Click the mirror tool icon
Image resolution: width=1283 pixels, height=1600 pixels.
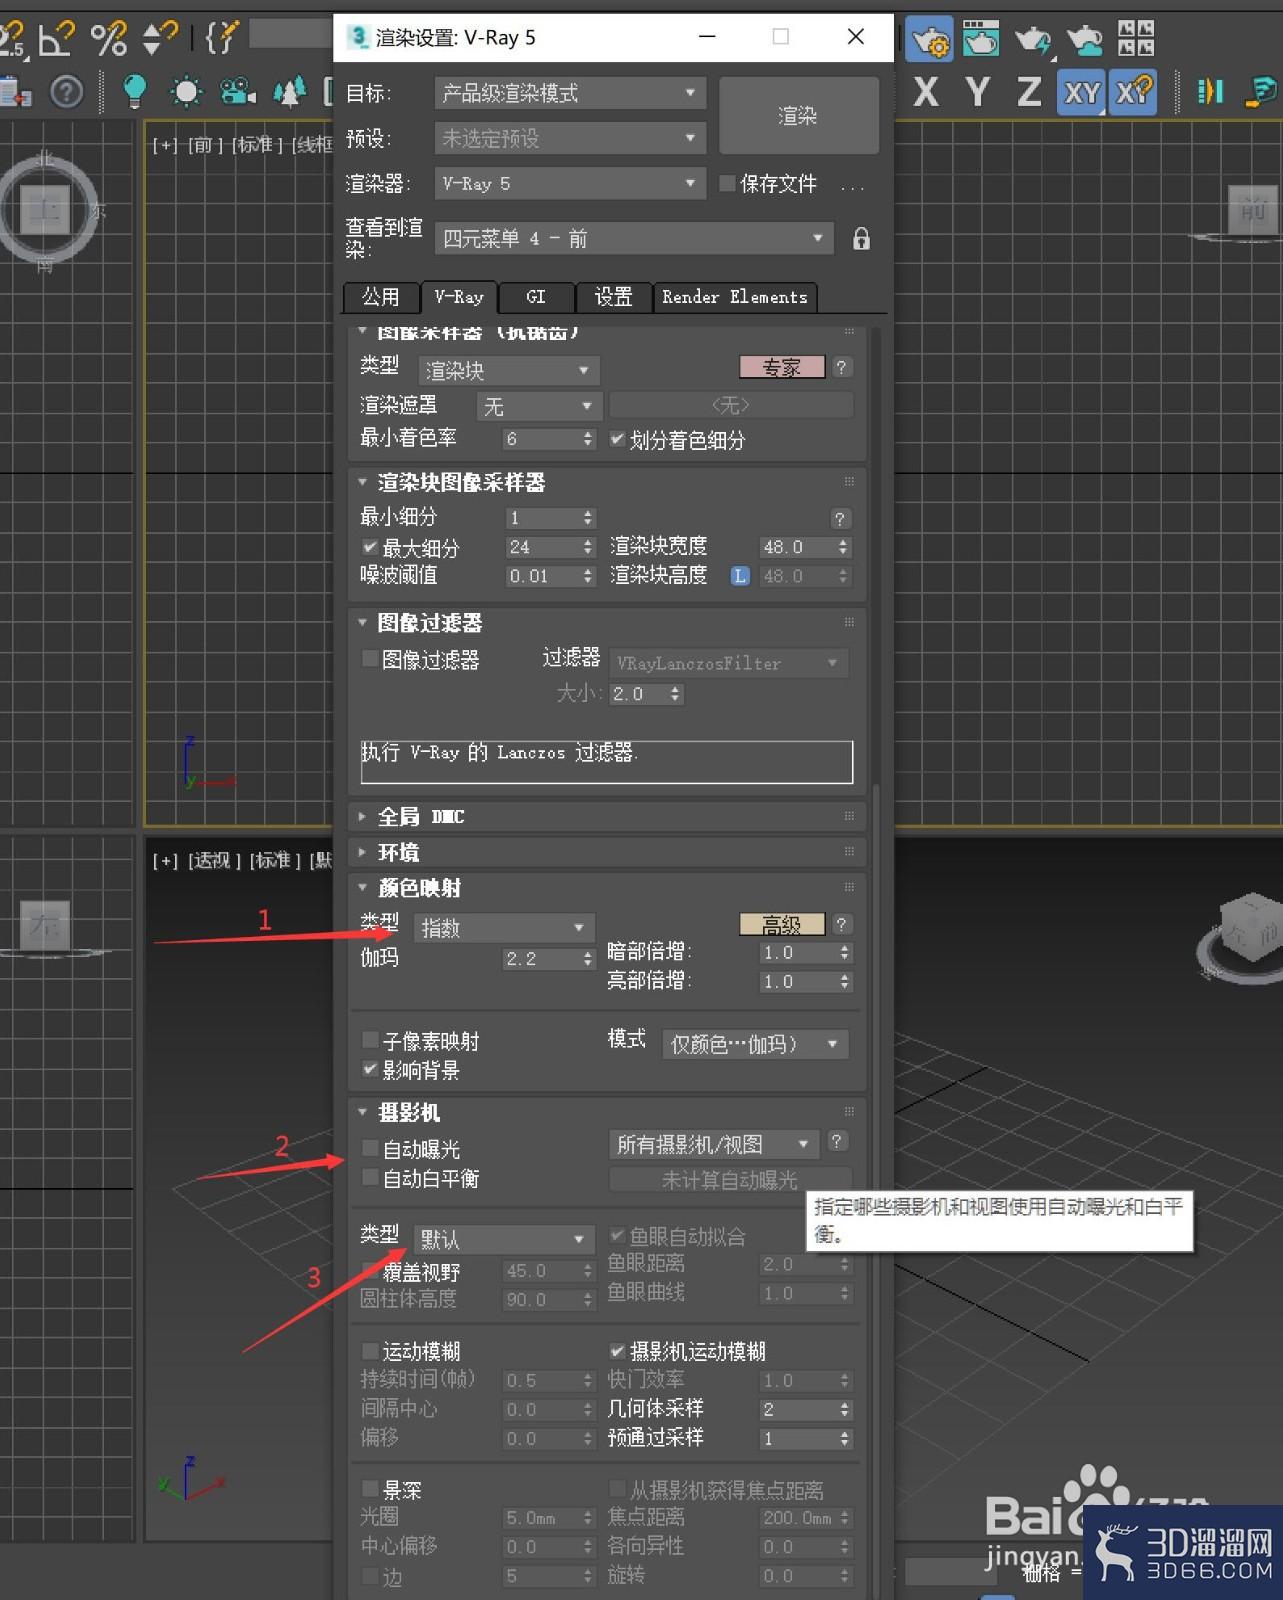(1210, 92)
